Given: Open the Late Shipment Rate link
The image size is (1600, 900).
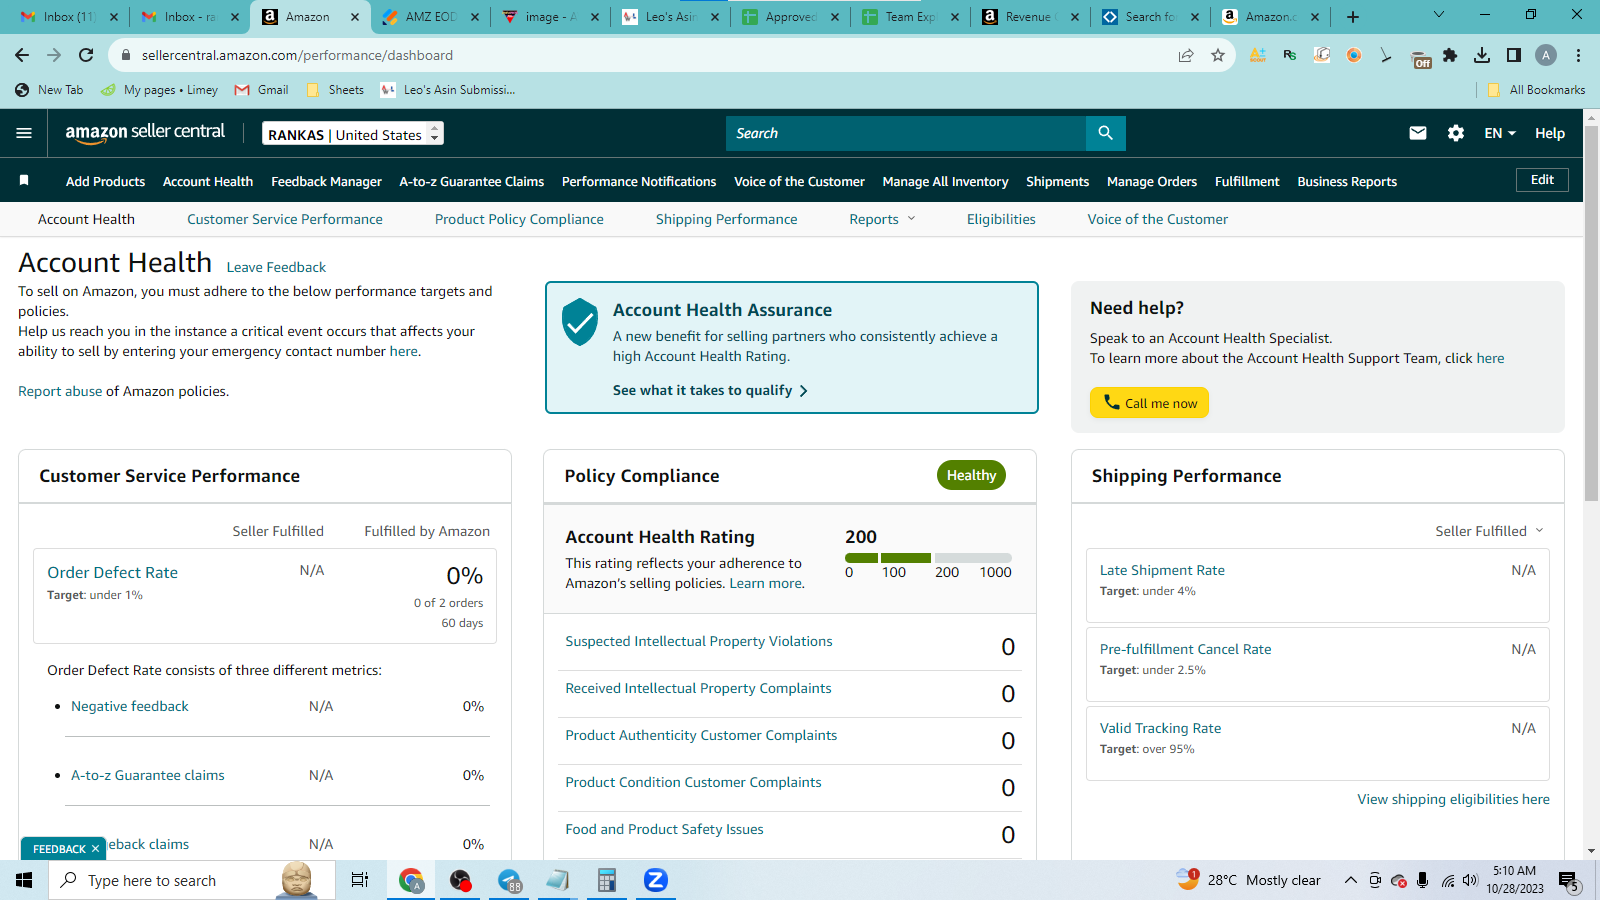Looking at the screenshot, I should [1162, 570].
